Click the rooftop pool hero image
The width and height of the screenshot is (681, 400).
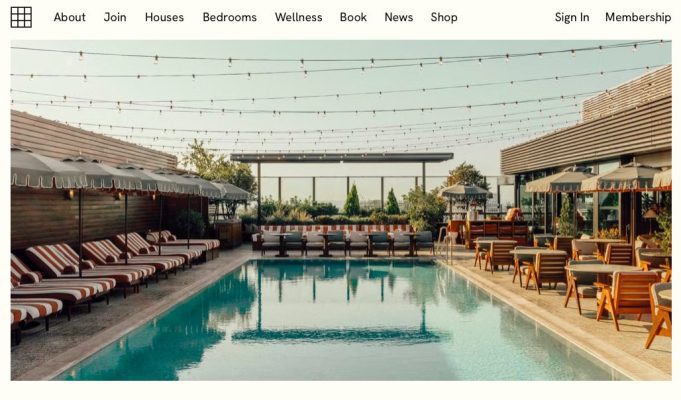341,210
